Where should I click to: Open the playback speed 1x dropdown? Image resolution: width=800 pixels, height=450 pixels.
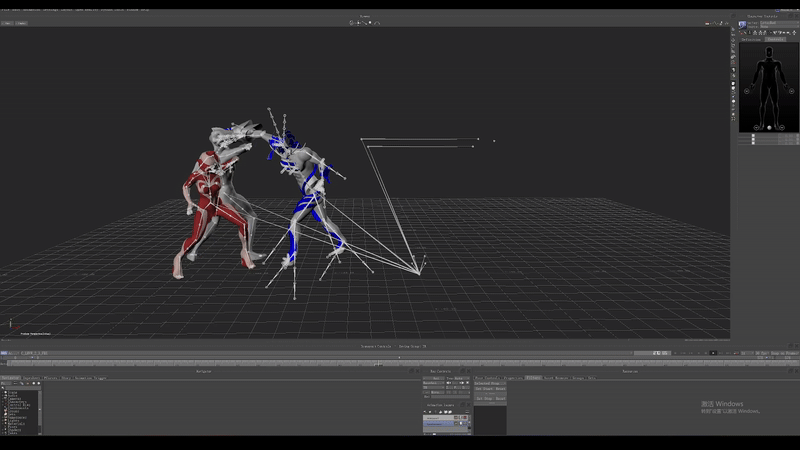pyautogui.click(x=747, y=353)
